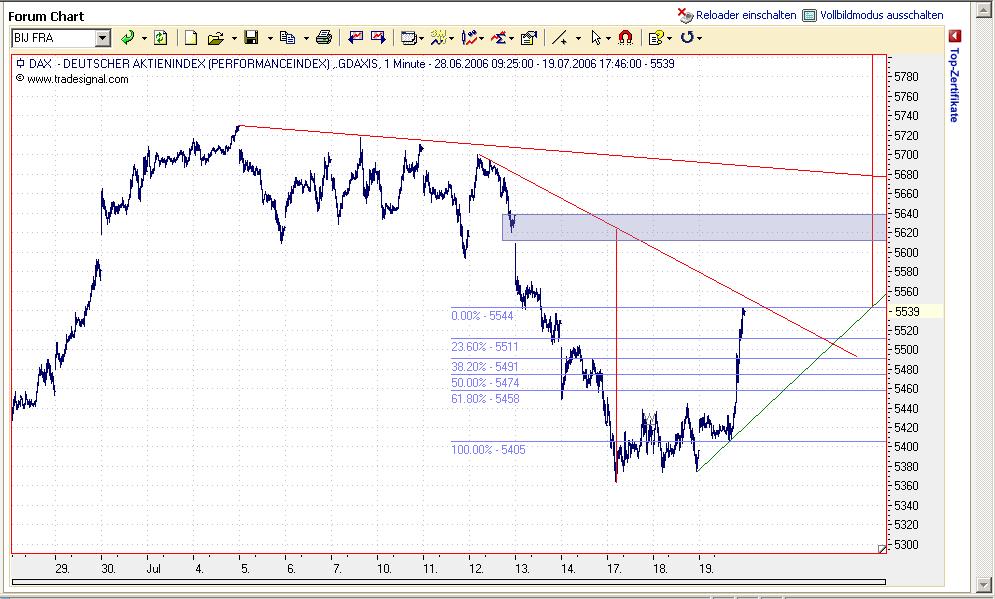Click the 61.80% - 5458 Fibonacci label

[485, 398]
